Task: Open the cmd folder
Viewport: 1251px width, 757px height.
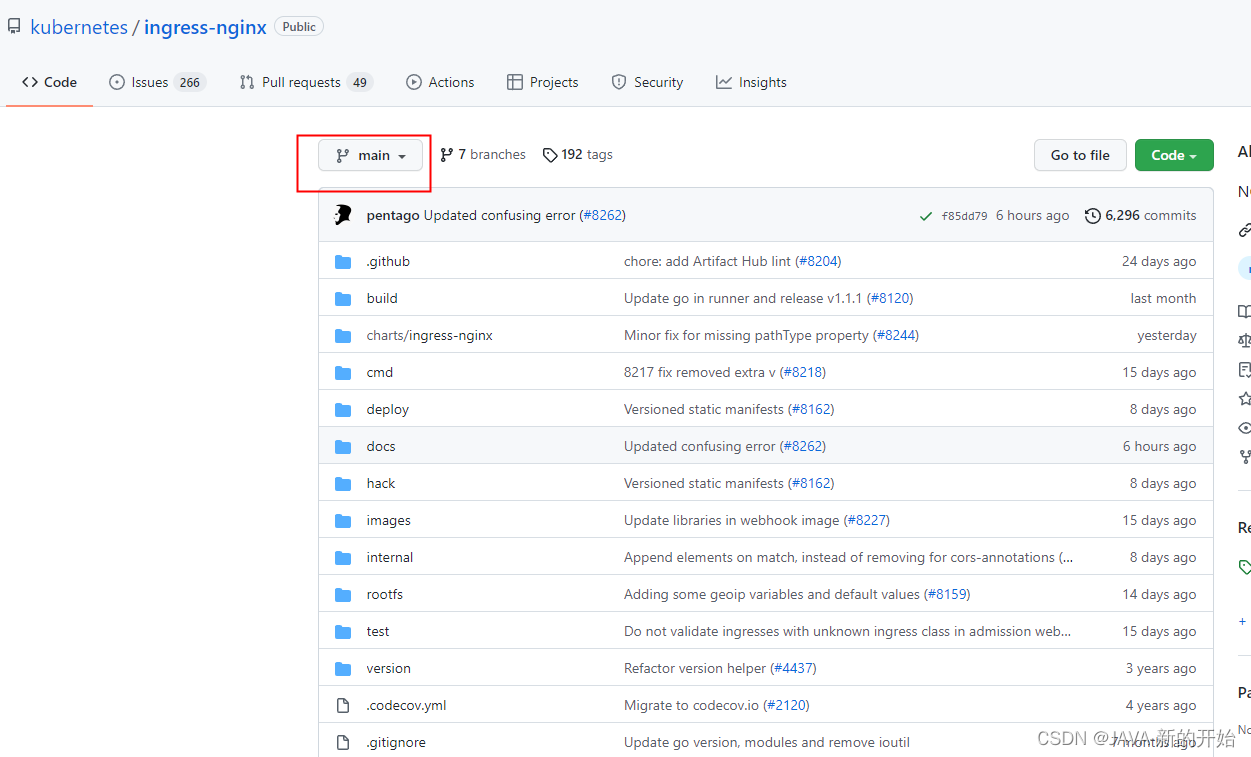Action: (380, 372)
